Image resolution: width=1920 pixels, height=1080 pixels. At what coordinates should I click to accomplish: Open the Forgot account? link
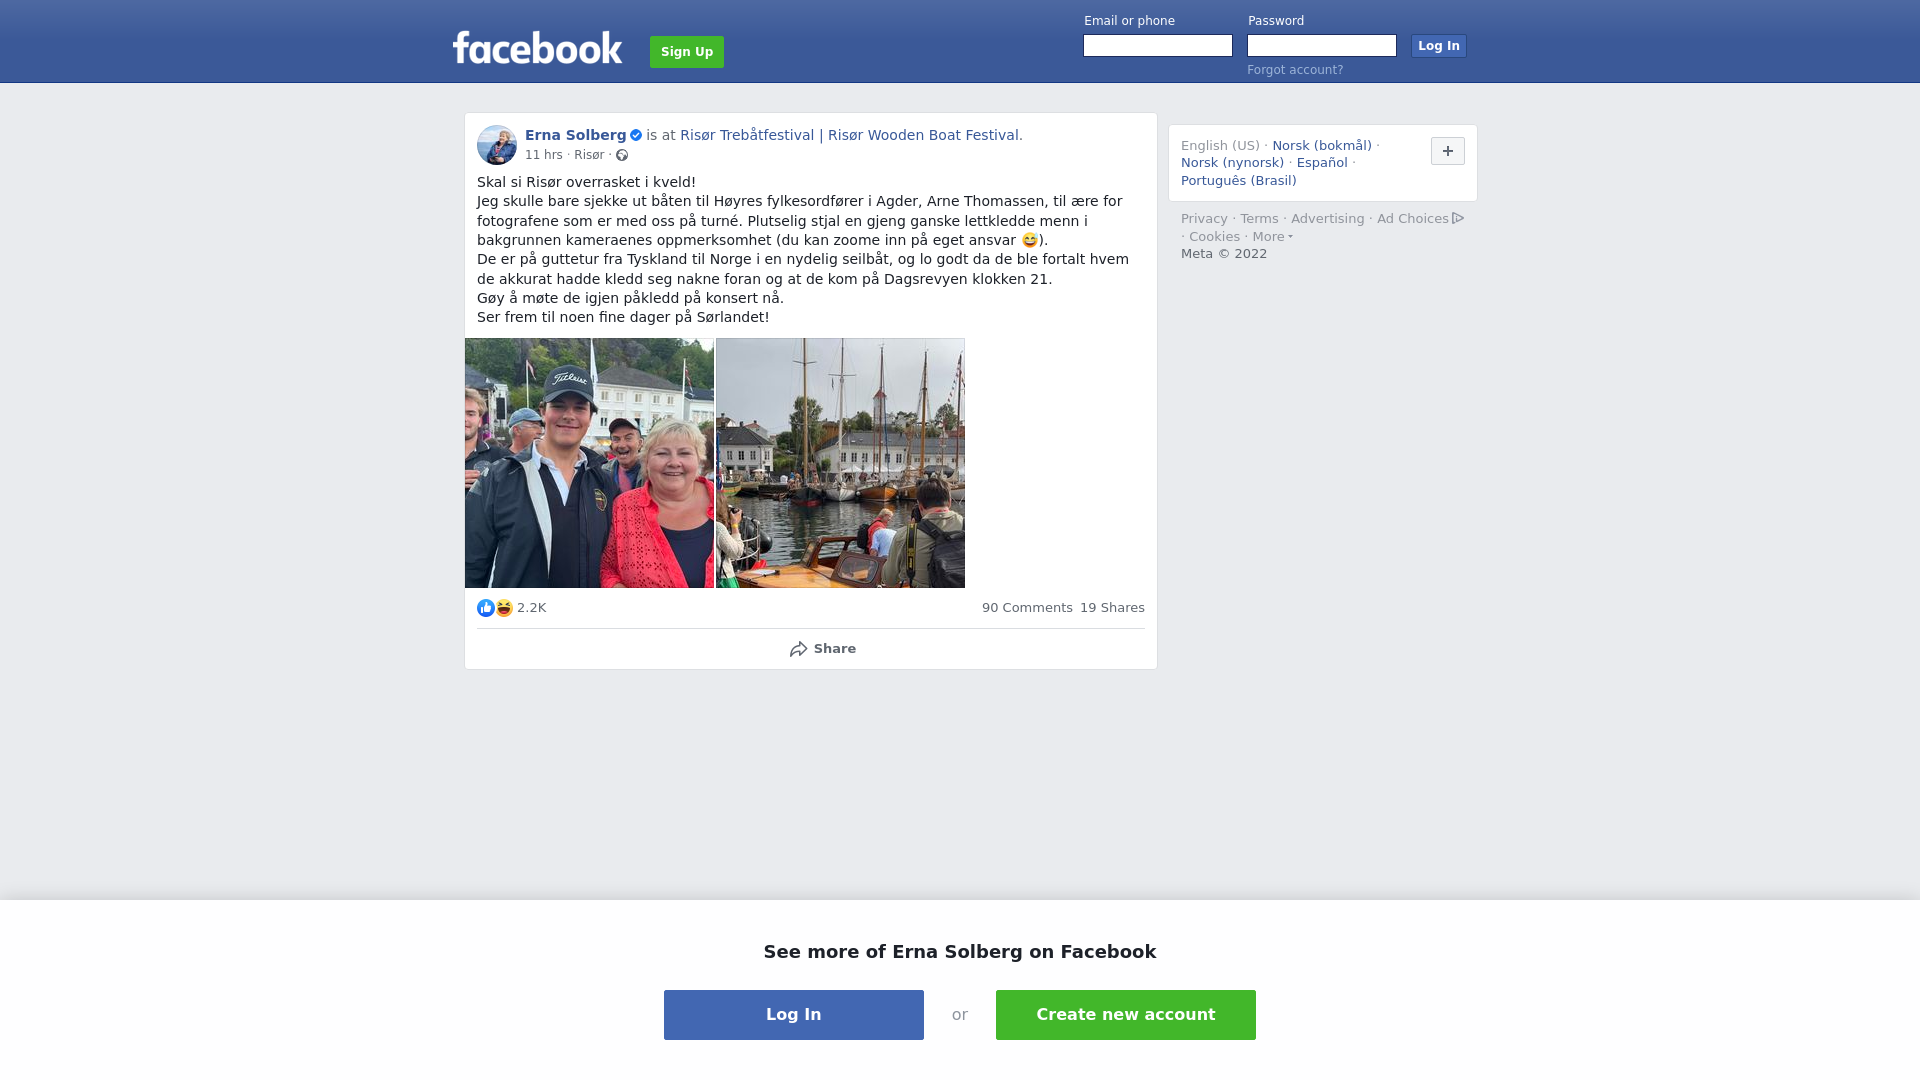pos(1295,70)
